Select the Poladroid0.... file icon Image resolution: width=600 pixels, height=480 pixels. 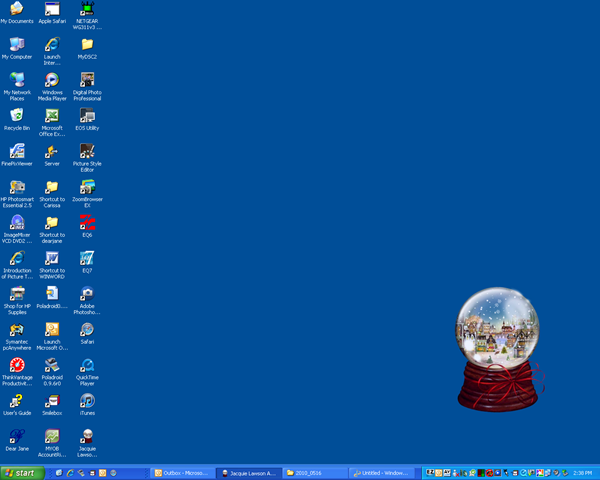(x=52, y=298)
